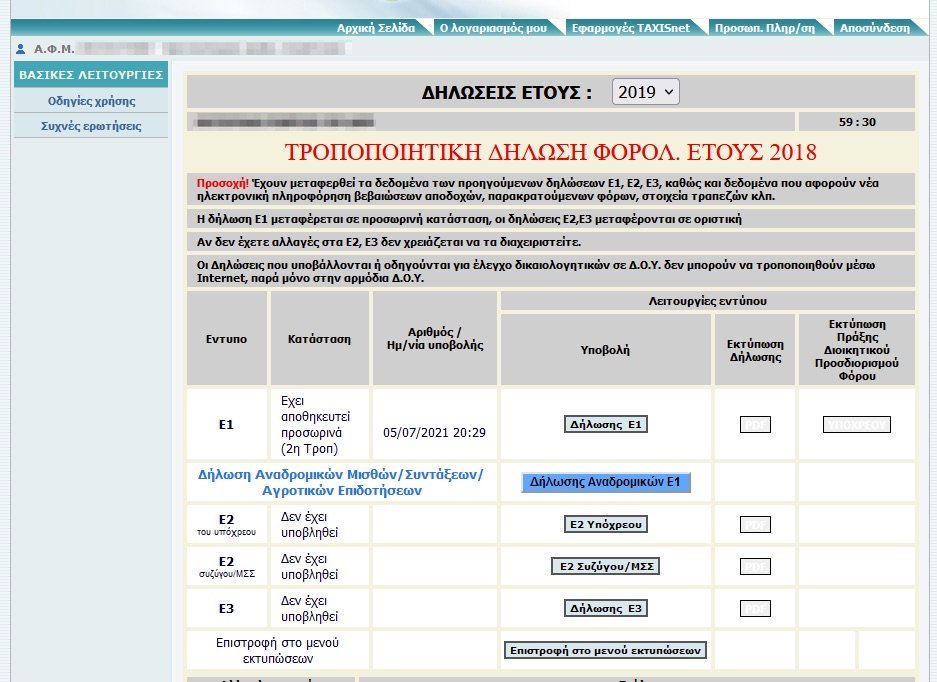
Task: Click the Υποβολή column header
Action: coord(605,350)
